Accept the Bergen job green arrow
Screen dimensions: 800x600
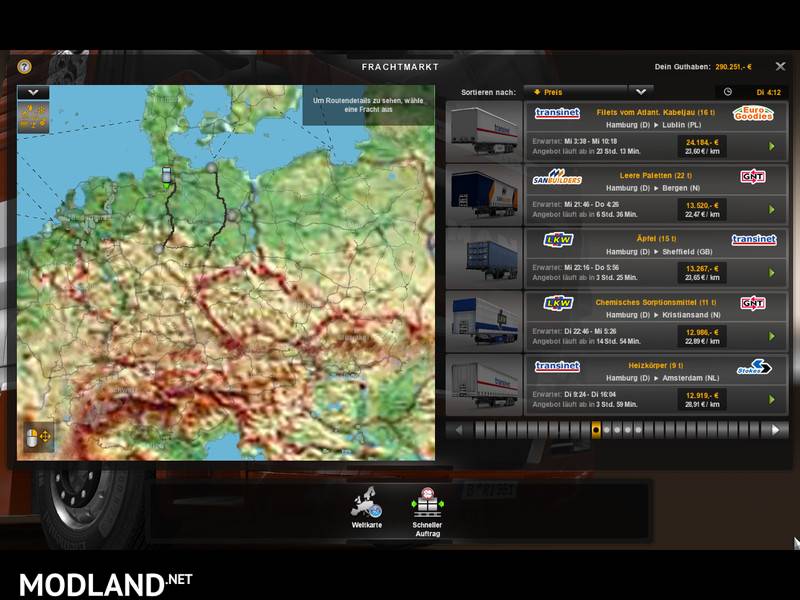click(771, 210)
